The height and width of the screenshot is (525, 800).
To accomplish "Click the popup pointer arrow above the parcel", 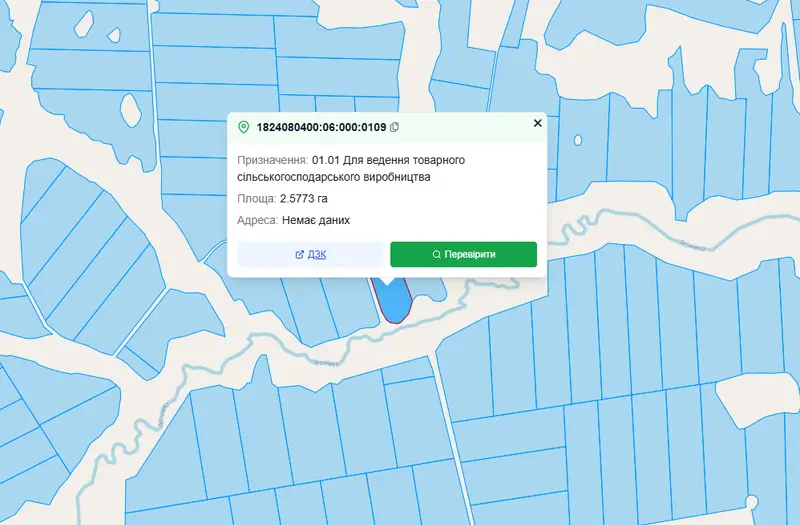I will 388,281.
